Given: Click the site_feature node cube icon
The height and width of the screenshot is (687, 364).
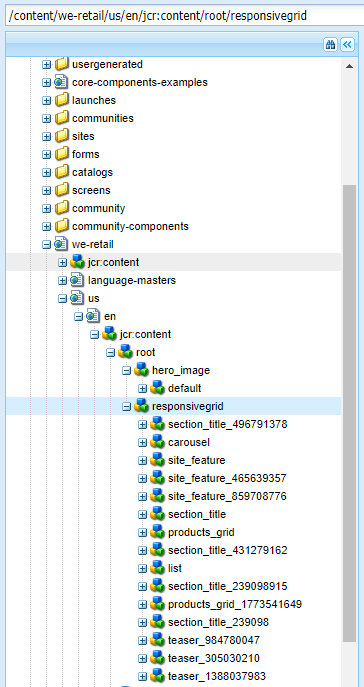Looking at the screenshot, I should 157,460.
